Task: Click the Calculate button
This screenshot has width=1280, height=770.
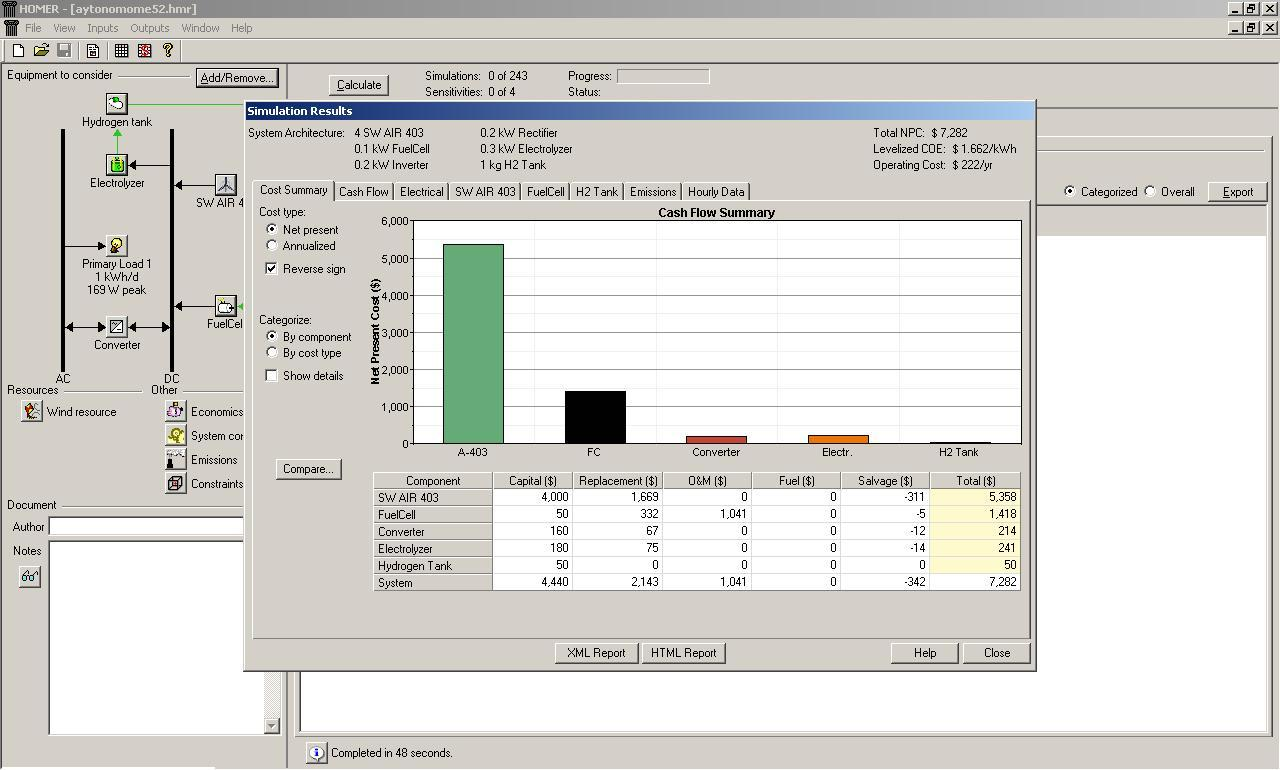Action: (359, 85)
